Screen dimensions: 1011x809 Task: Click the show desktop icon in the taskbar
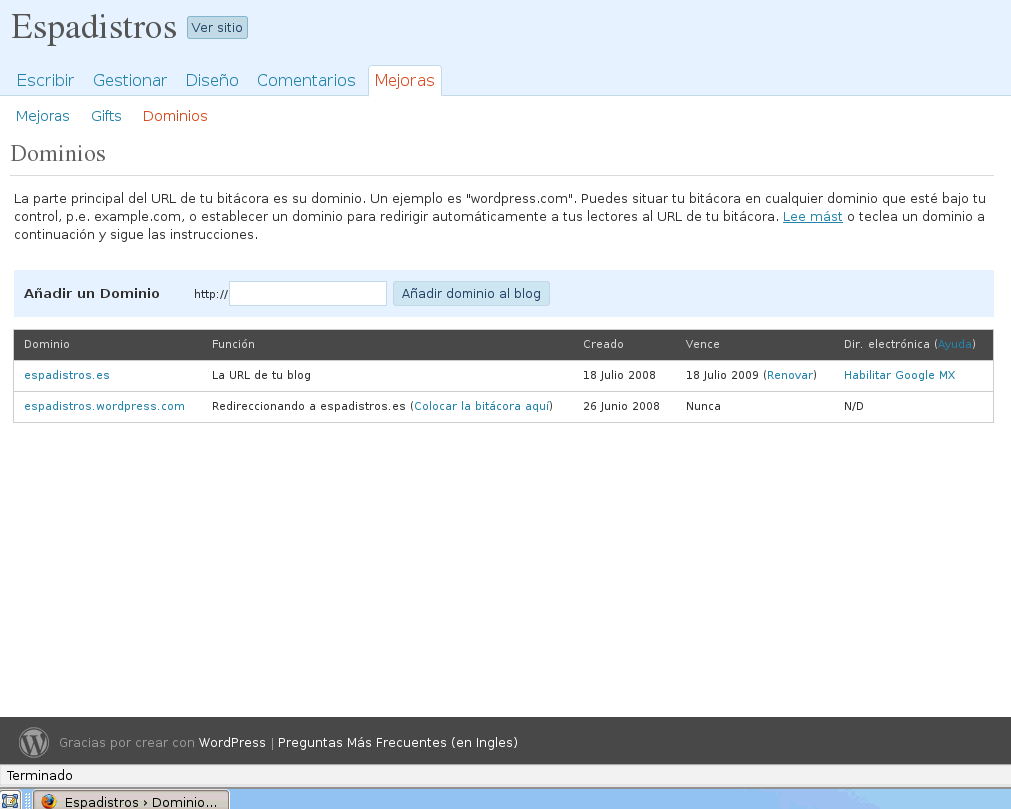[10, 800]
